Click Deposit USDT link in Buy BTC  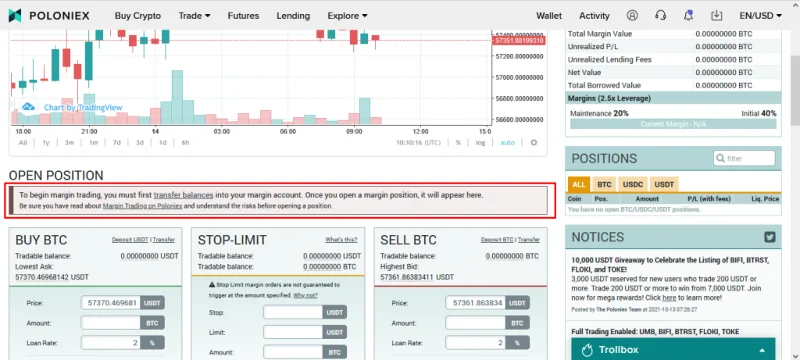pyautogui.click(x=130, y=240)
